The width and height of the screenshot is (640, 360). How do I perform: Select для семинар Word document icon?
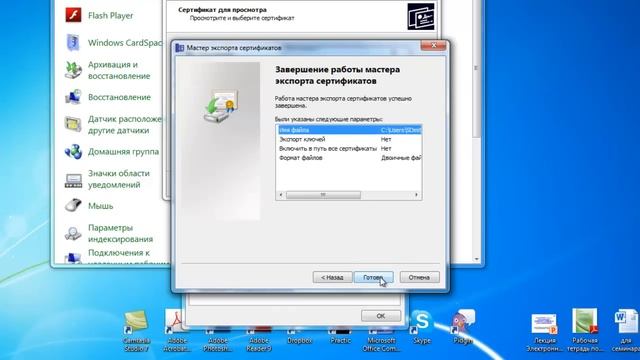tap(626, 331)
